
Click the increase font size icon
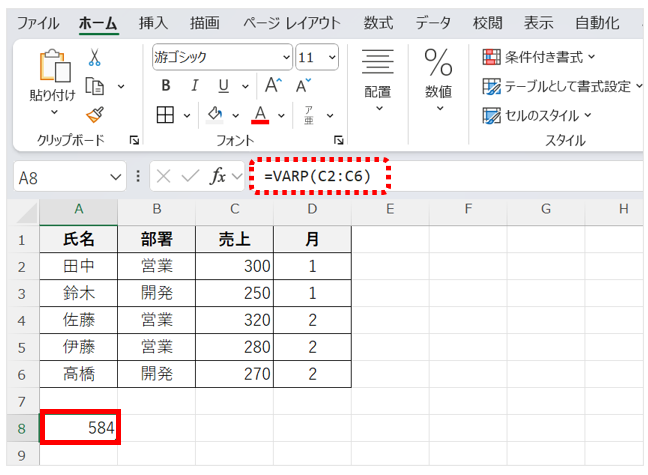click(273, 85)
